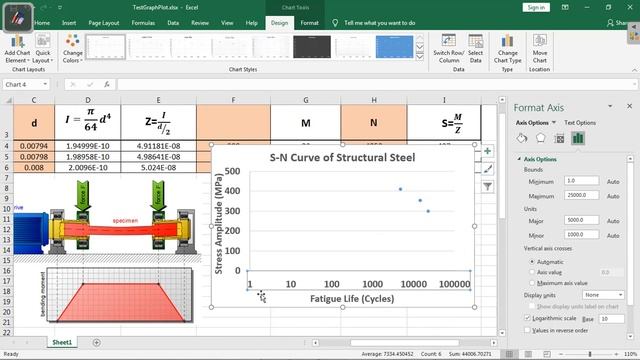Open the Name Box dropdown
The image size is (640, 360).
(x=45, y=84)
